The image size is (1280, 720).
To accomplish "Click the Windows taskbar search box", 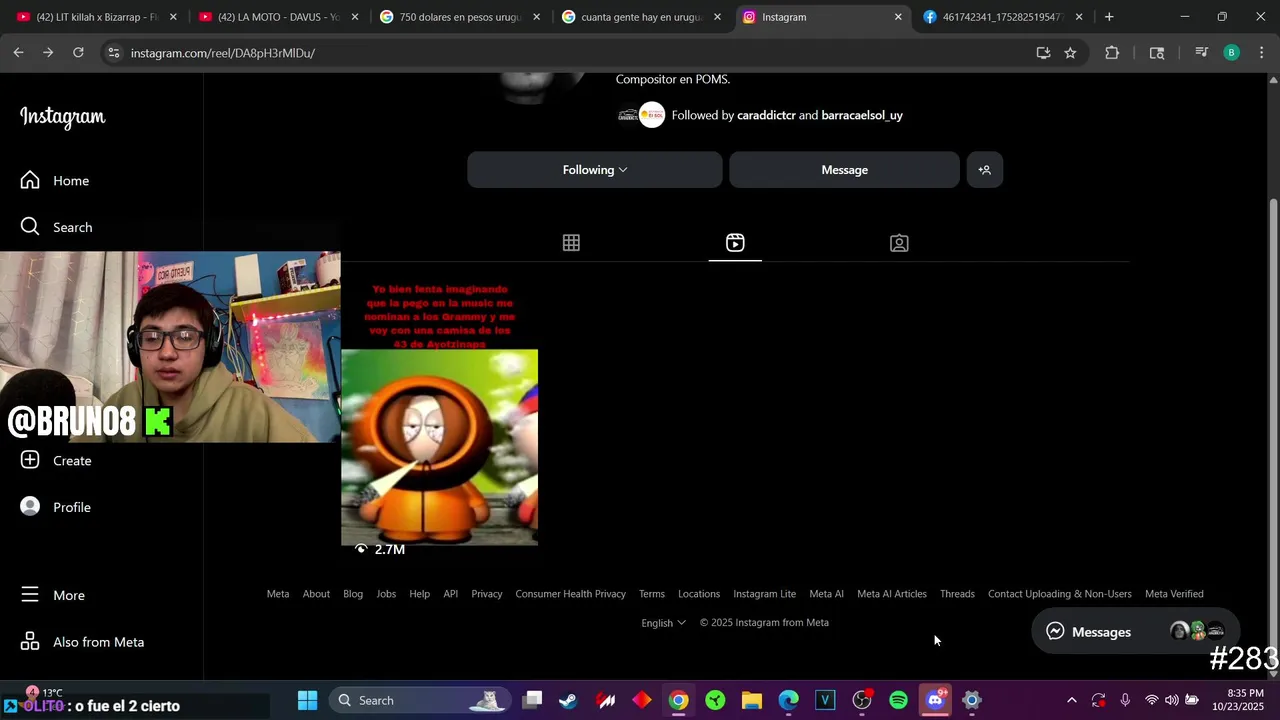I will pos(420,700).
